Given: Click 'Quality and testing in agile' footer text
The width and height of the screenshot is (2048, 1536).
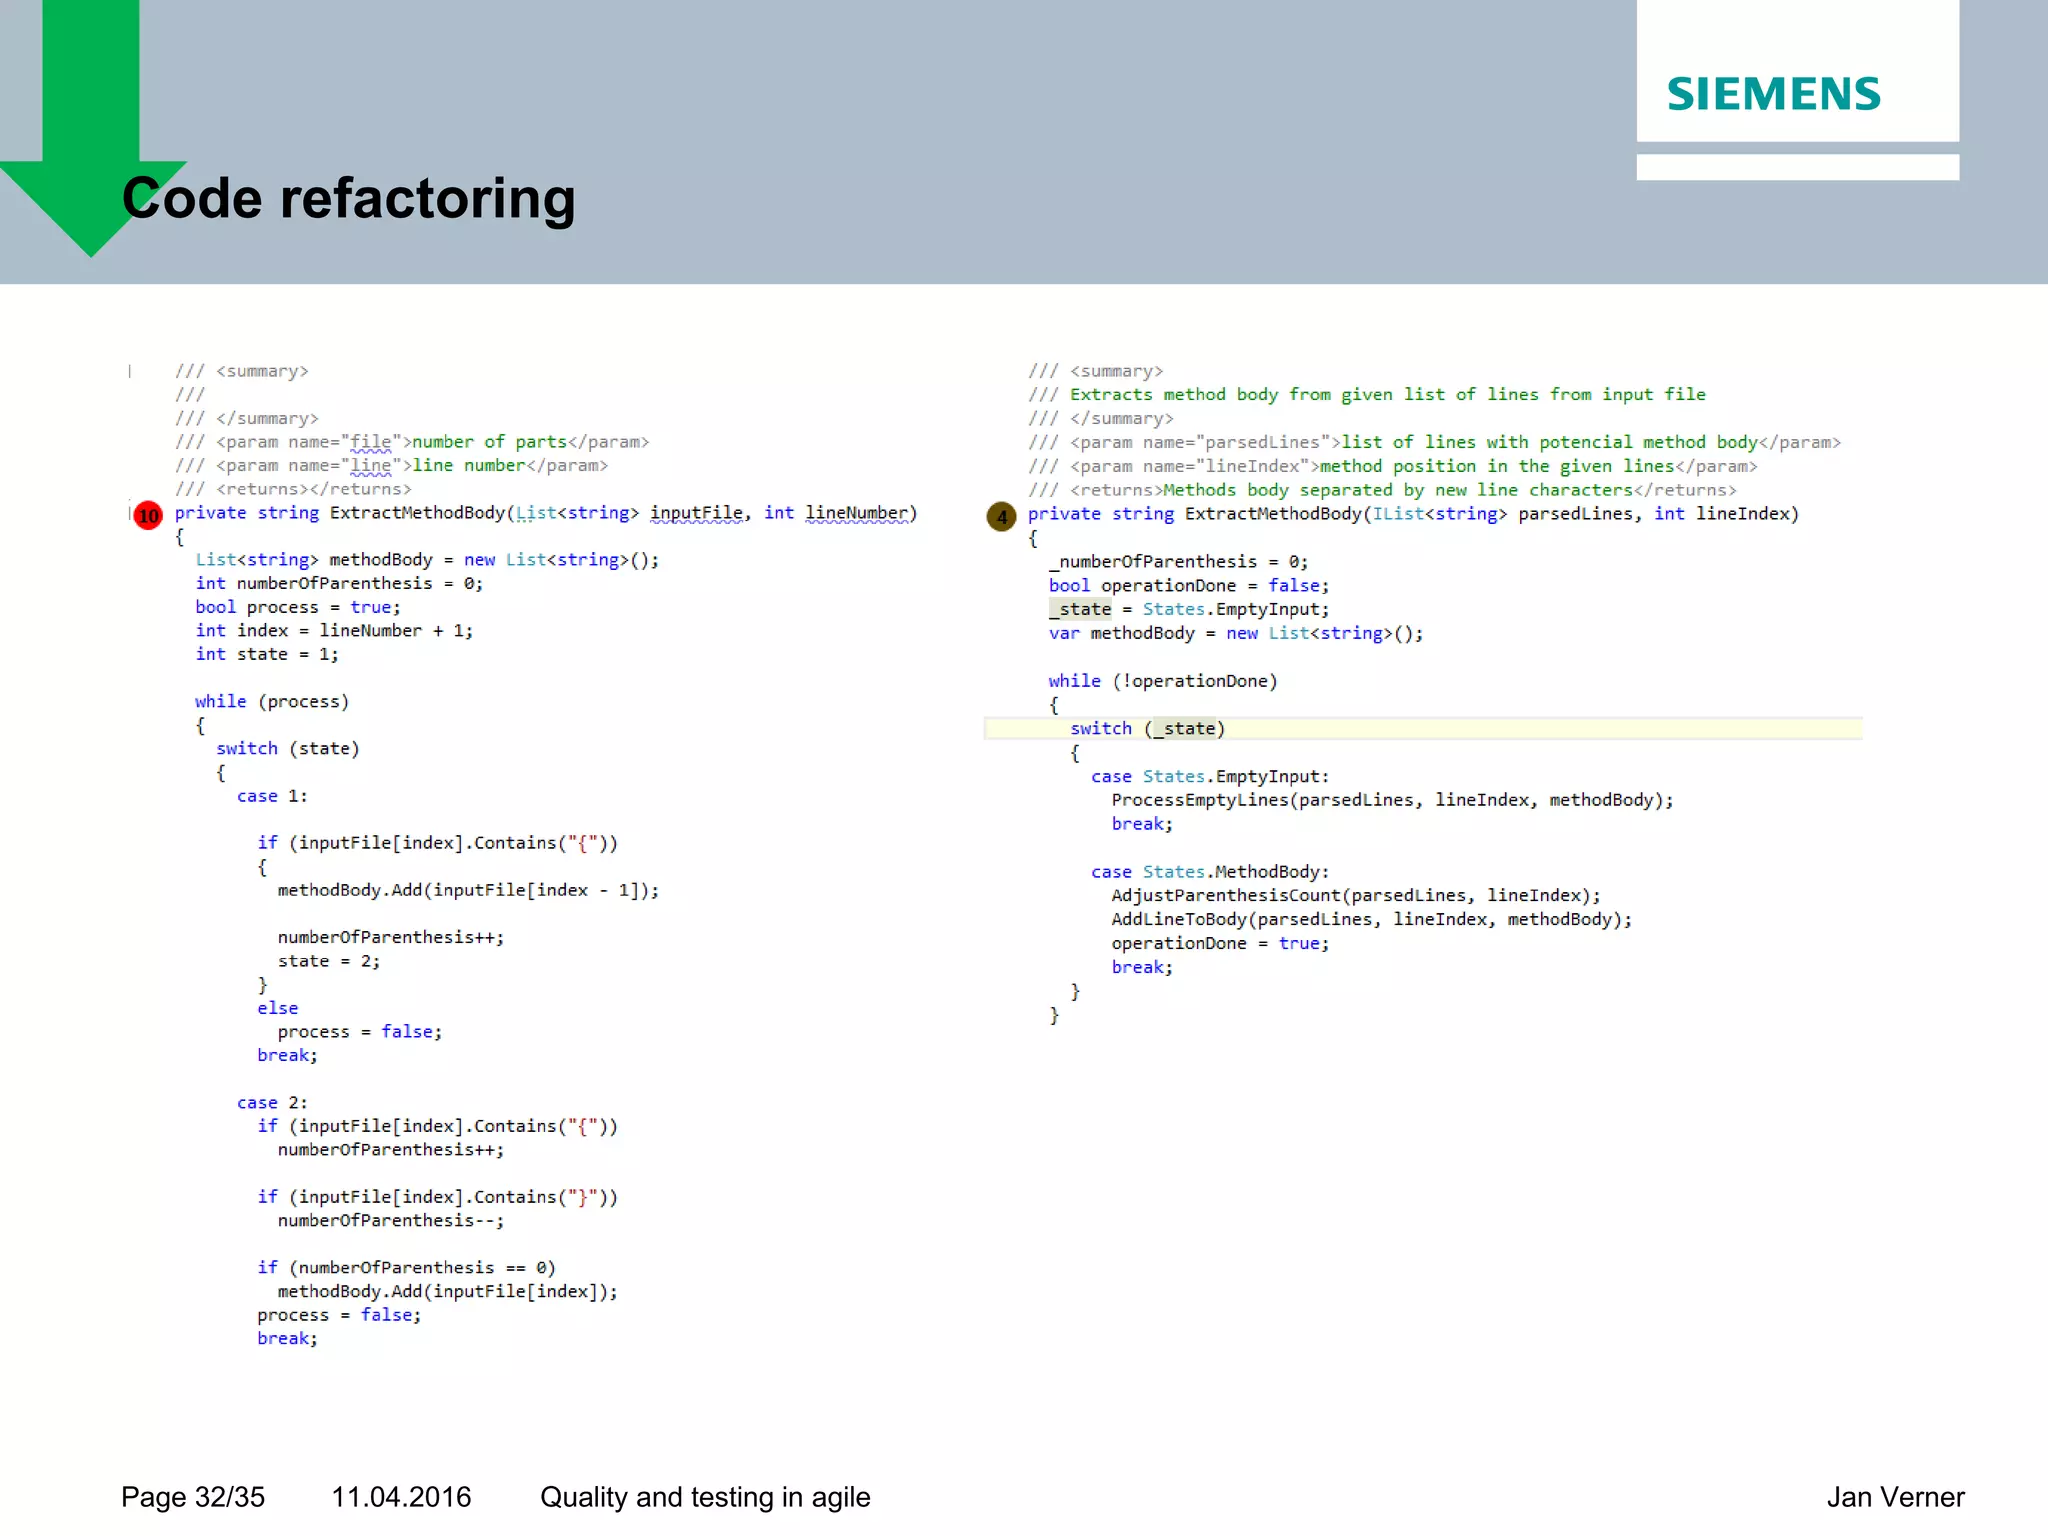Looking at the screenshot, I should pyautogui.click(x=705, y=1497).
